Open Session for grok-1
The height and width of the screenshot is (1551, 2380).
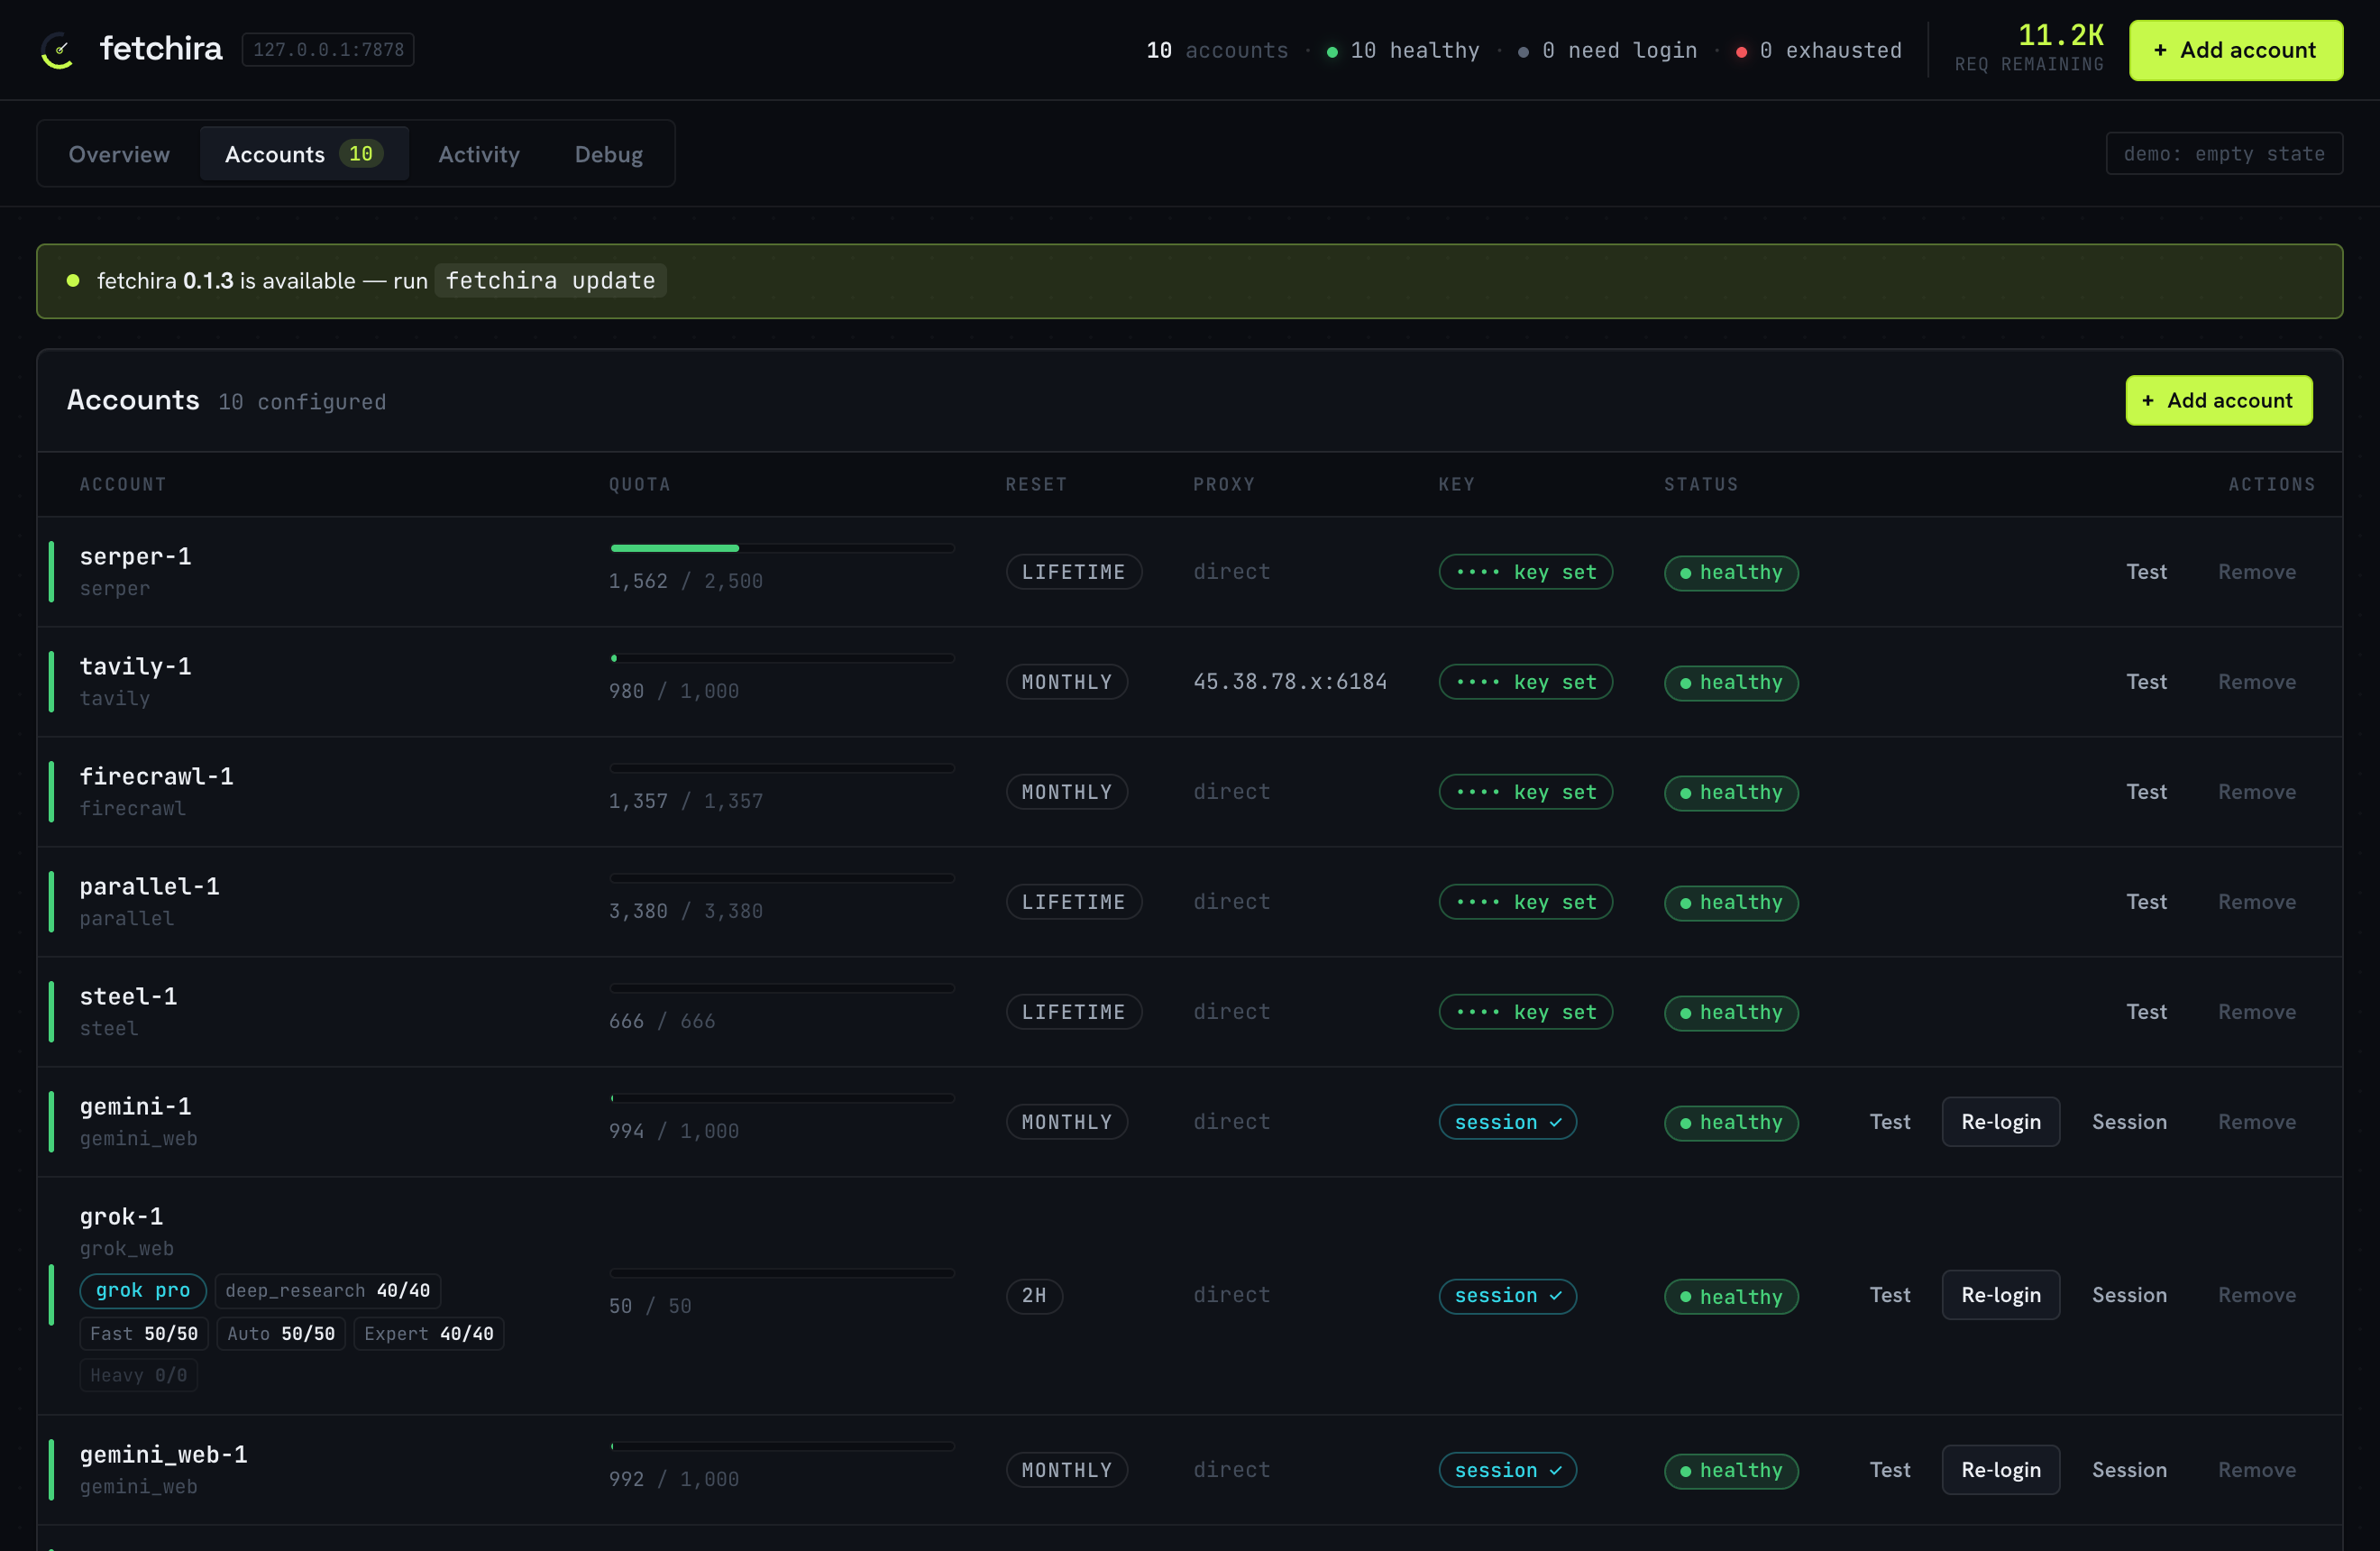click(x=2129, y=1295)
